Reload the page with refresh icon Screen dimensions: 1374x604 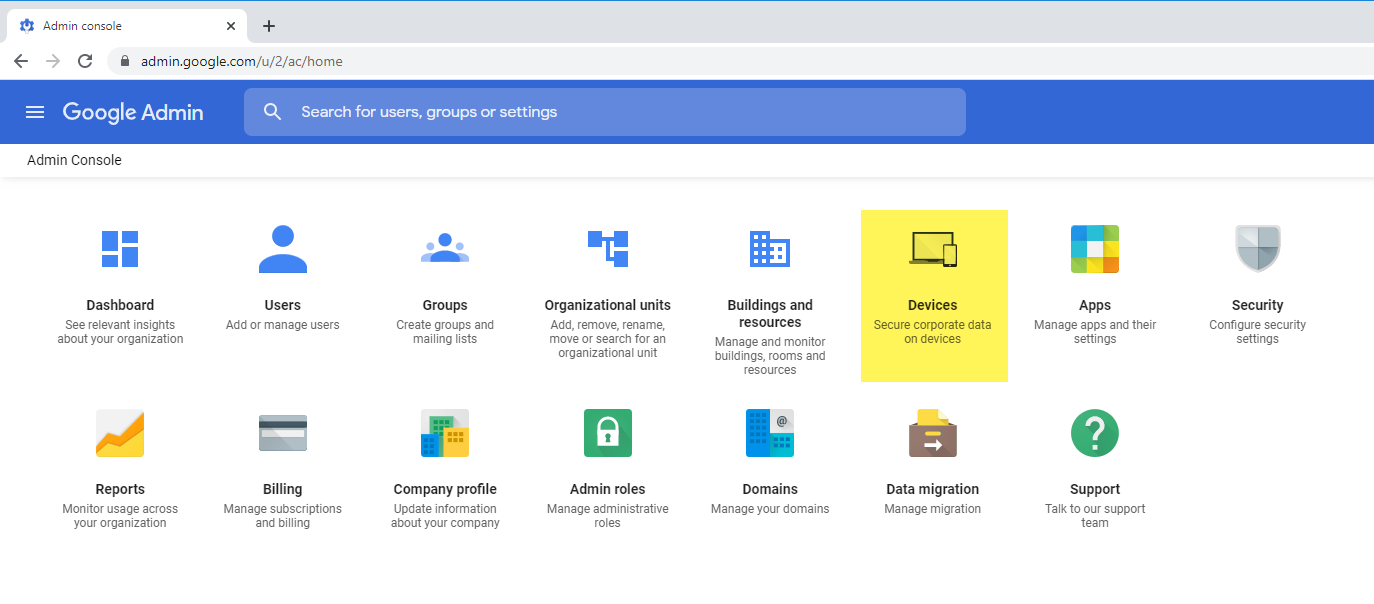[x=85, y=61]
